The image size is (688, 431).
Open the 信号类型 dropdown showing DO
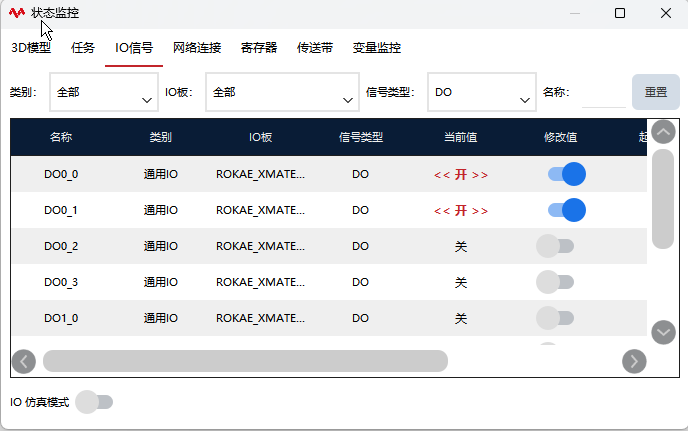[482, 92]
